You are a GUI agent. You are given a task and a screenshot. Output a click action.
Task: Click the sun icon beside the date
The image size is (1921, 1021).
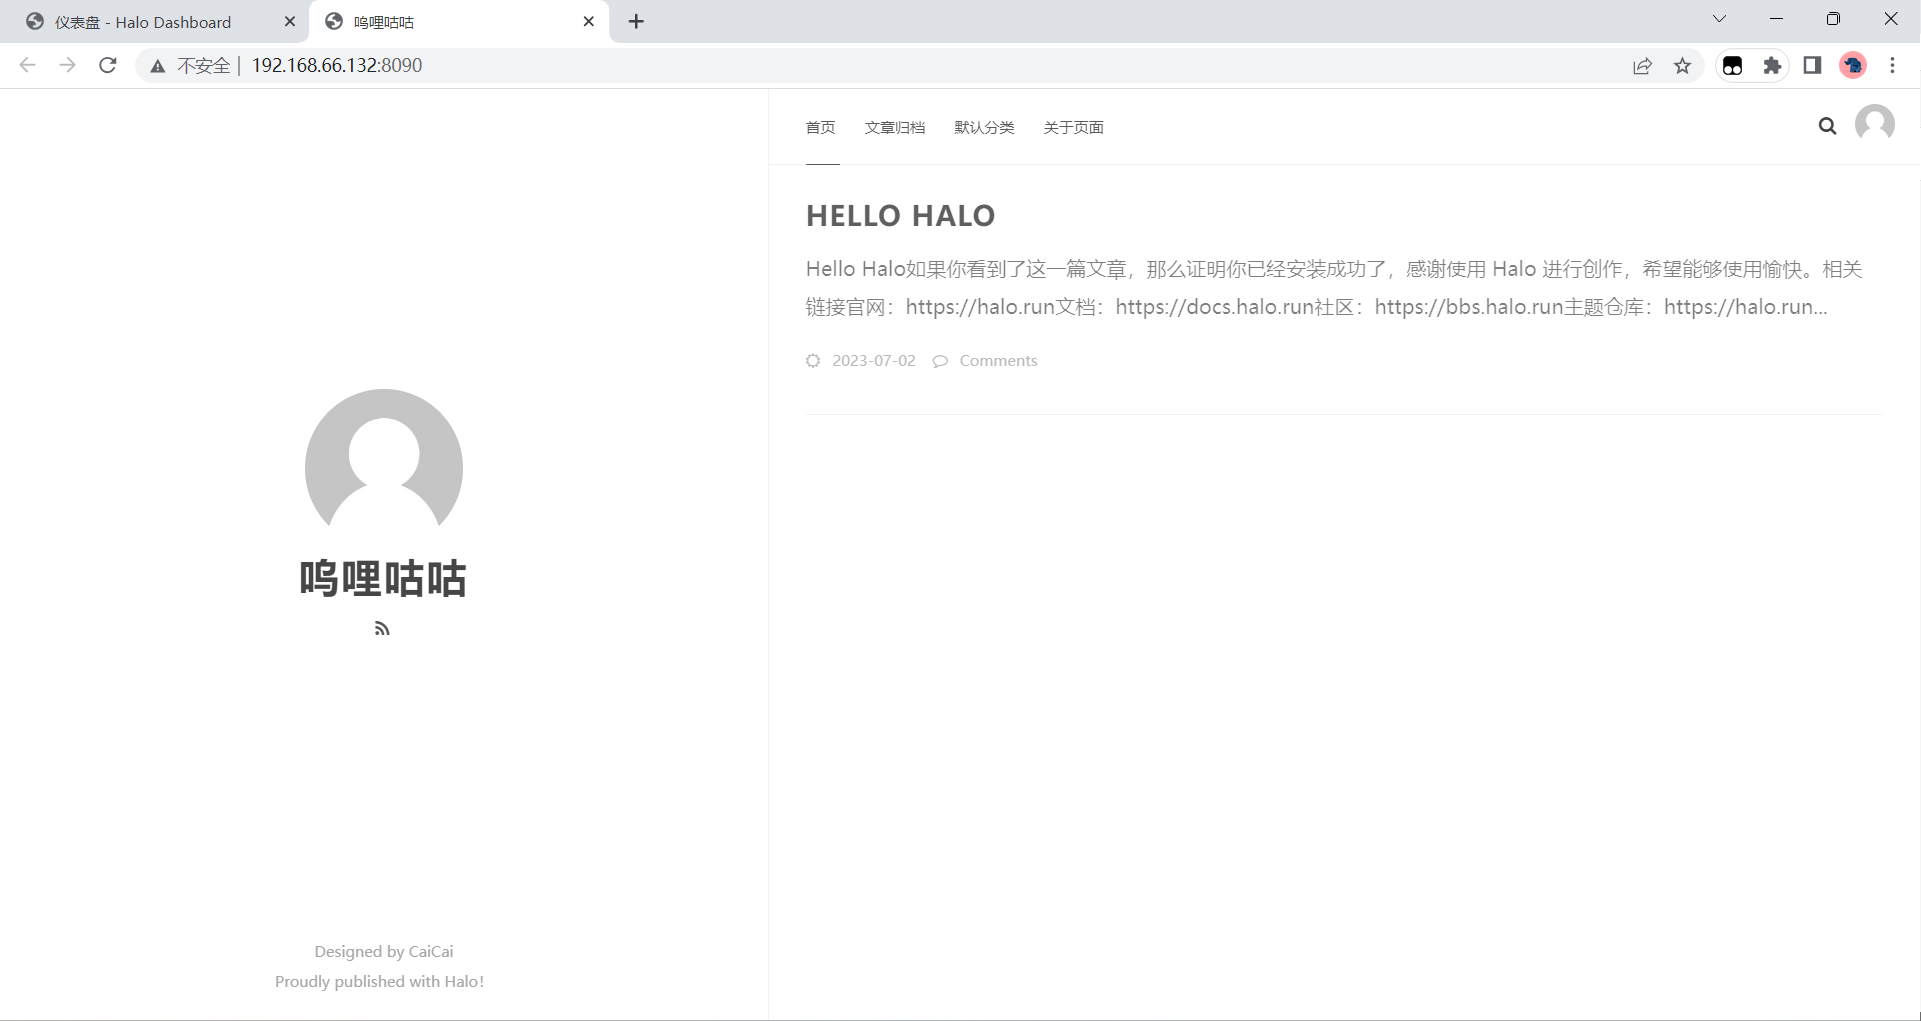click(813, 361)
